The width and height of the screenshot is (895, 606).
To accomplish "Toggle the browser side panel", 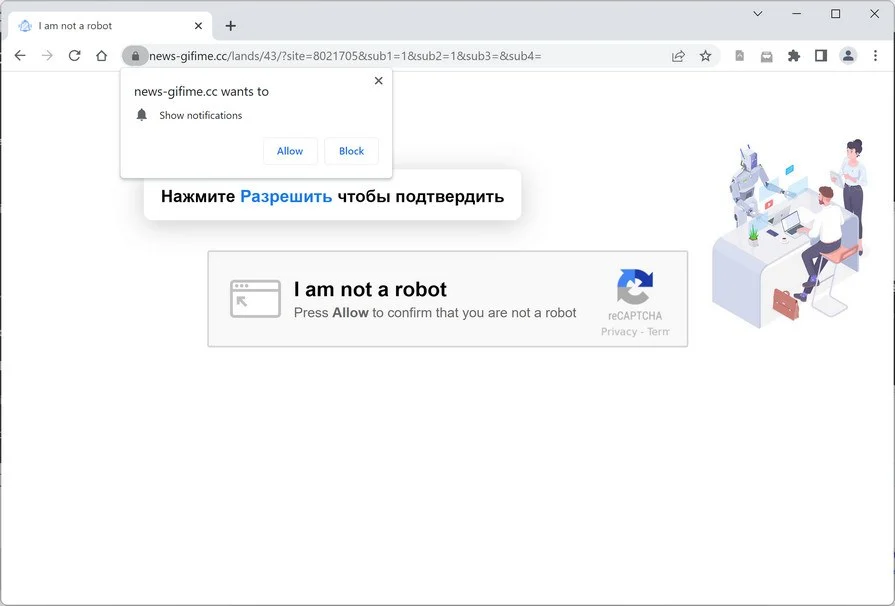I will pos(821,55).
